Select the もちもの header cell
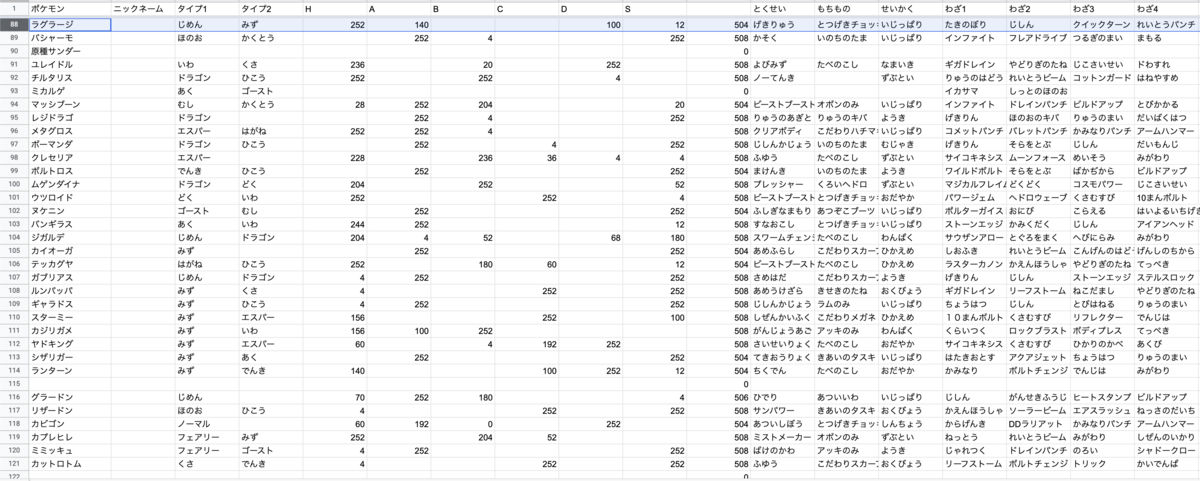The height and width of the screenshot is (481, 1200). pyautogui.click(x=846, y=8)
